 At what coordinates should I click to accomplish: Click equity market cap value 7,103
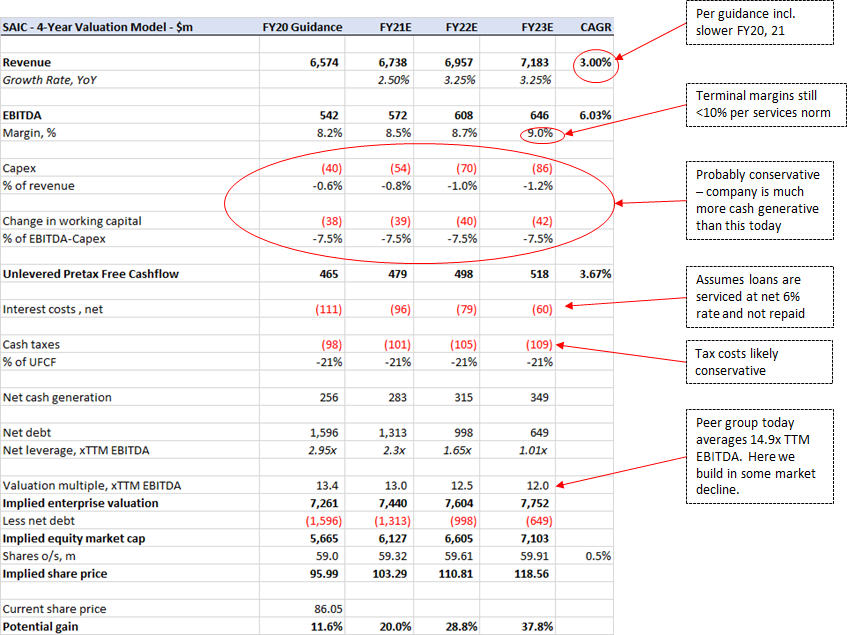click(x=535, y=539)
